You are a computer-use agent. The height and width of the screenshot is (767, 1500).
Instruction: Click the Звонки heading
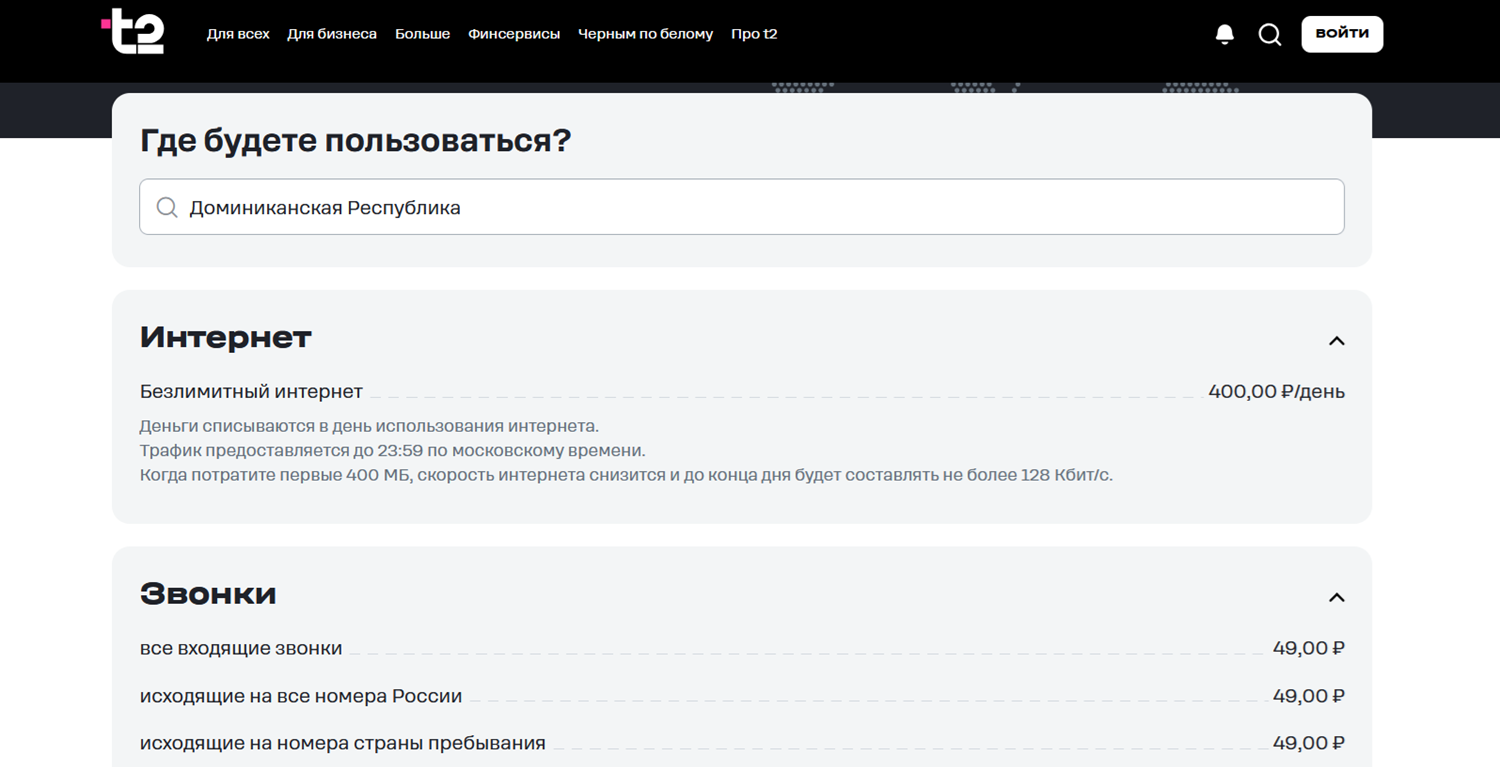pos(208,594)
